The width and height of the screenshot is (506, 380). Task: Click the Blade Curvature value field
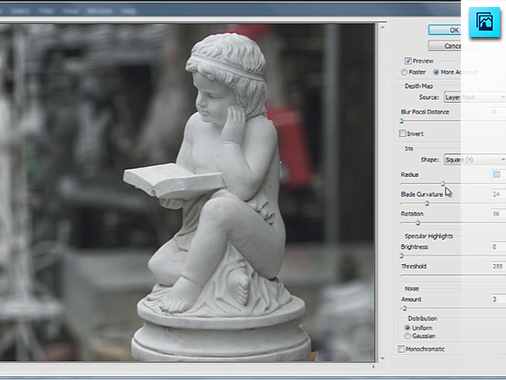[498, 194]
